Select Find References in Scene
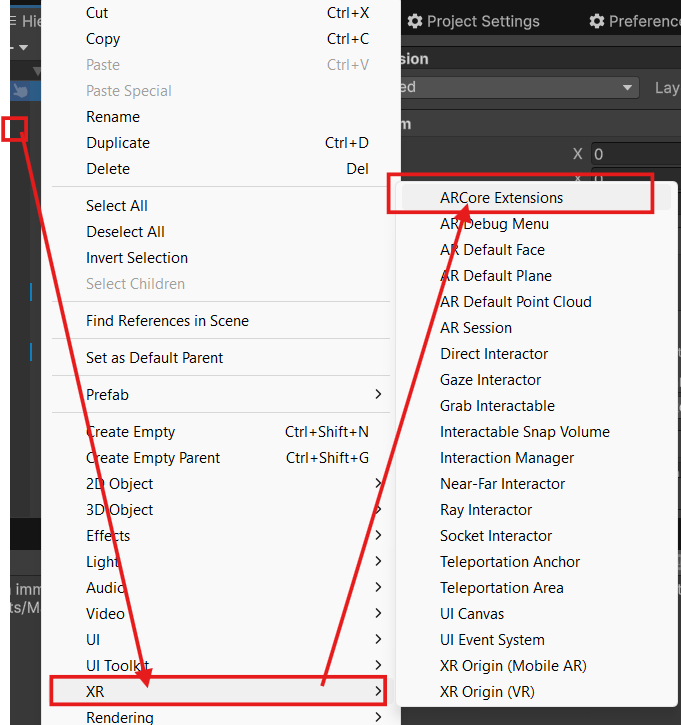 (x=167, y=321)
